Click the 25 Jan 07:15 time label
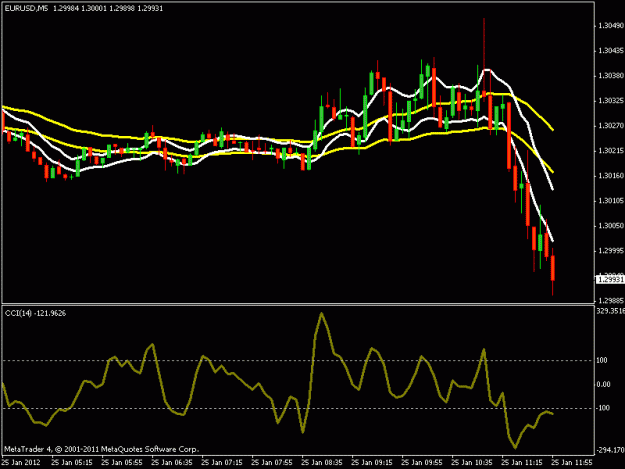The width and height of the screenshot is (625, 469). (x=222, y=463)
